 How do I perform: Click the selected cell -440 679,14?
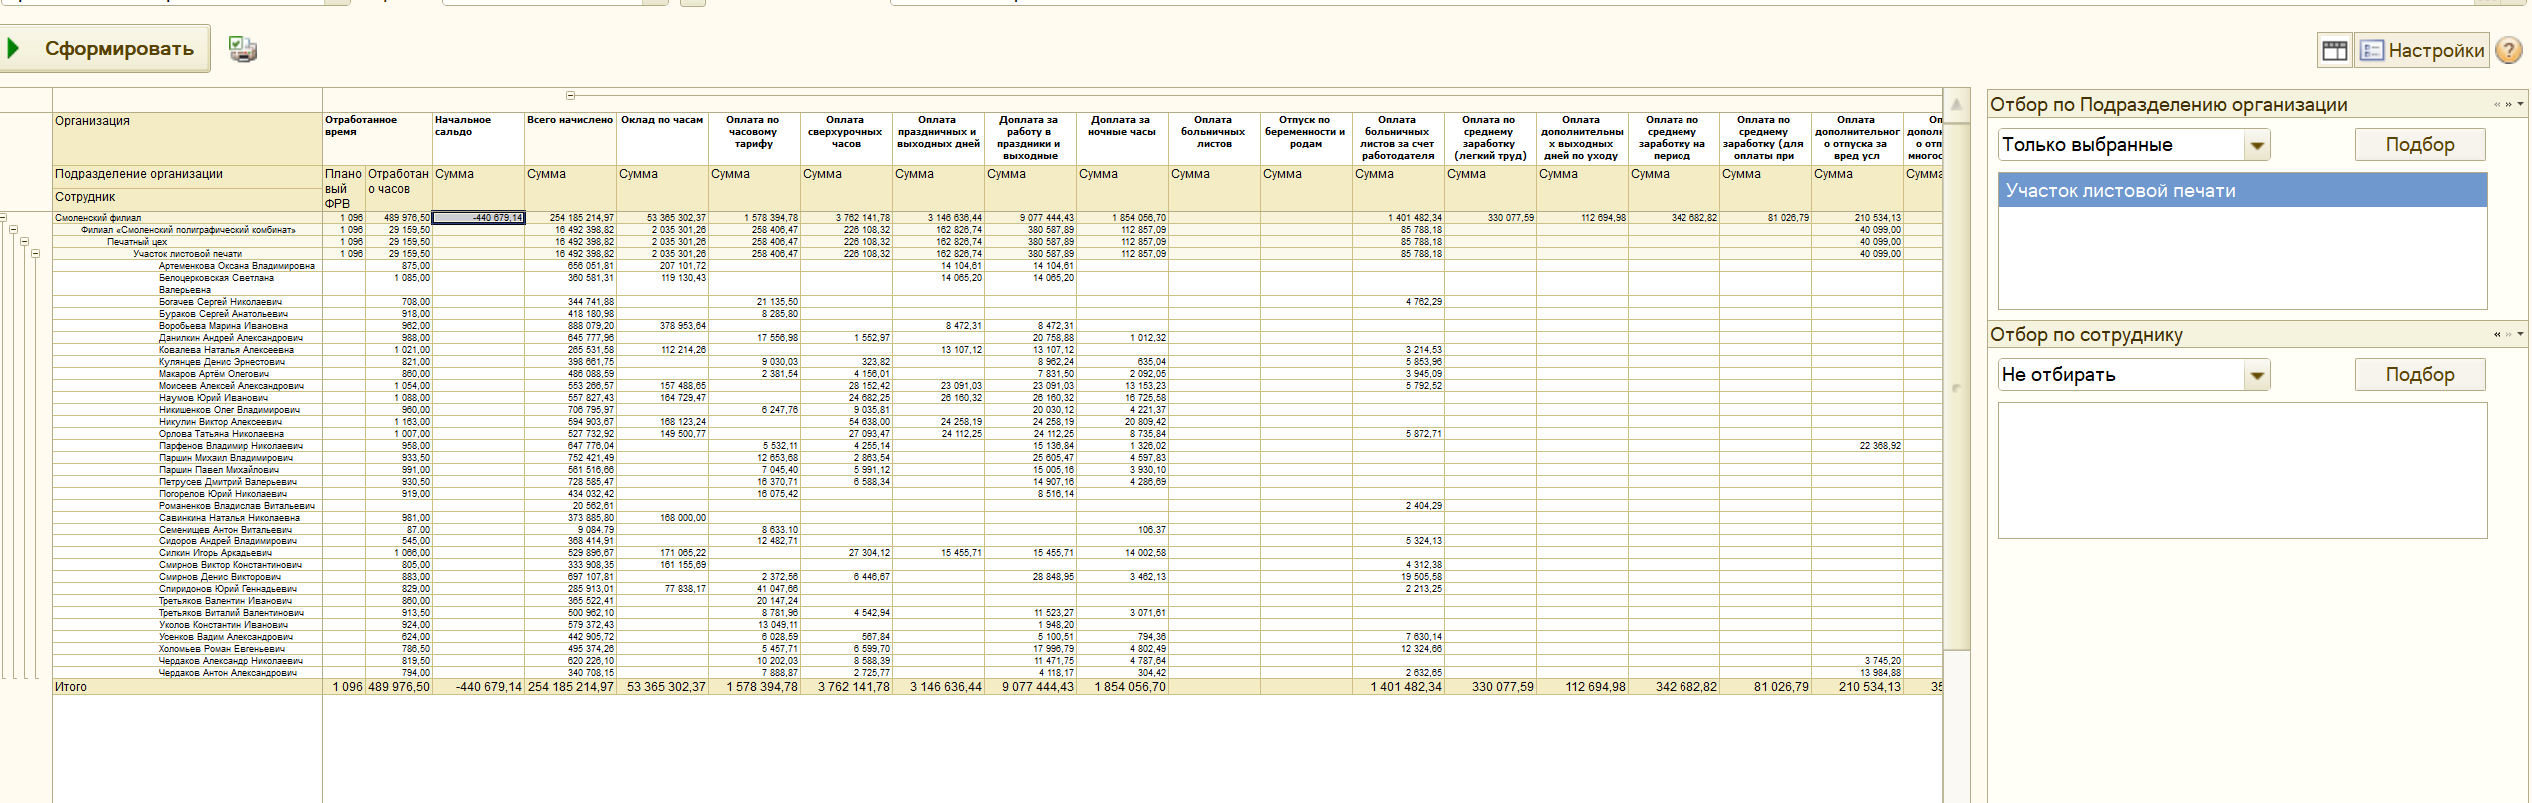pyautogui.click(x=478, y=217)
